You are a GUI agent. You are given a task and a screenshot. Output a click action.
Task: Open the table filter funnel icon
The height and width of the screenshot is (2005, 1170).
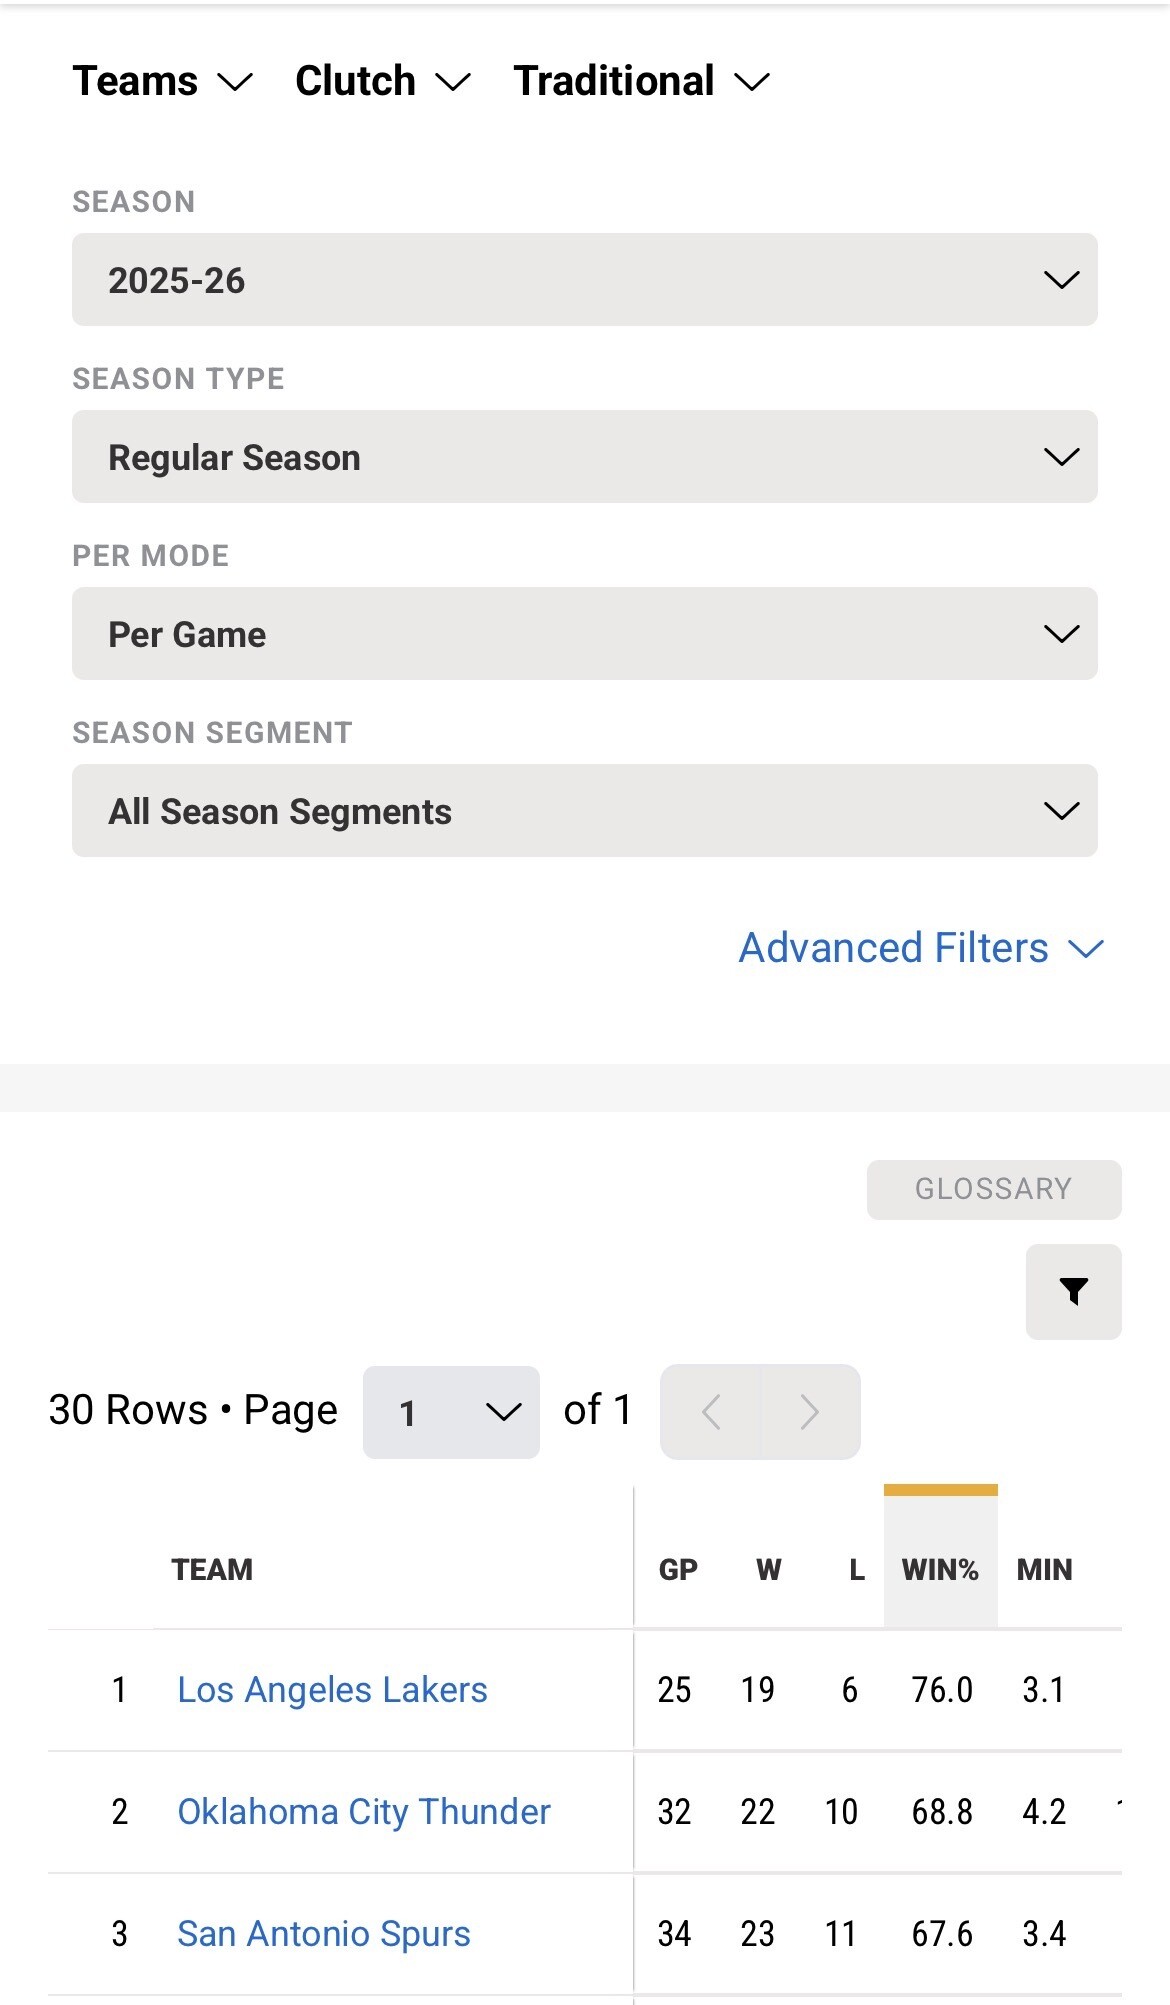1073,1291
